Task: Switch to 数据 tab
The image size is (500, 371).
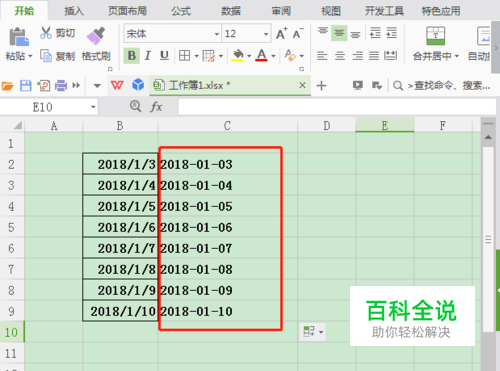Action: point(231,11)
